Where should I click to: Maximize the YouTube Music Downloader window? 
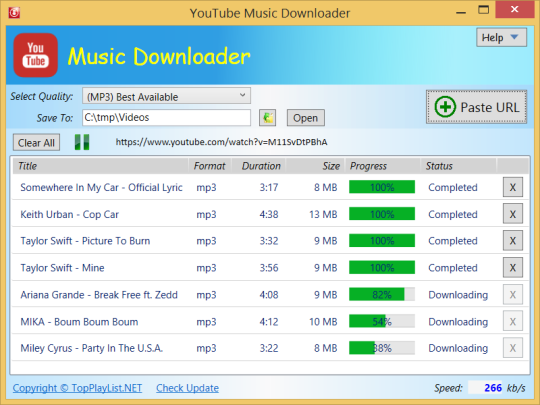click(484, 10)
